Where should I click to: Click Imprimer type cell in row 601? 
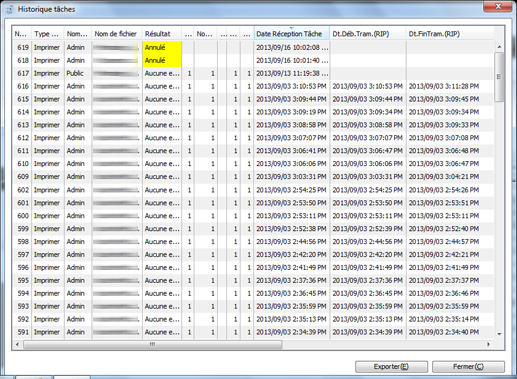(x=47, y=203)
